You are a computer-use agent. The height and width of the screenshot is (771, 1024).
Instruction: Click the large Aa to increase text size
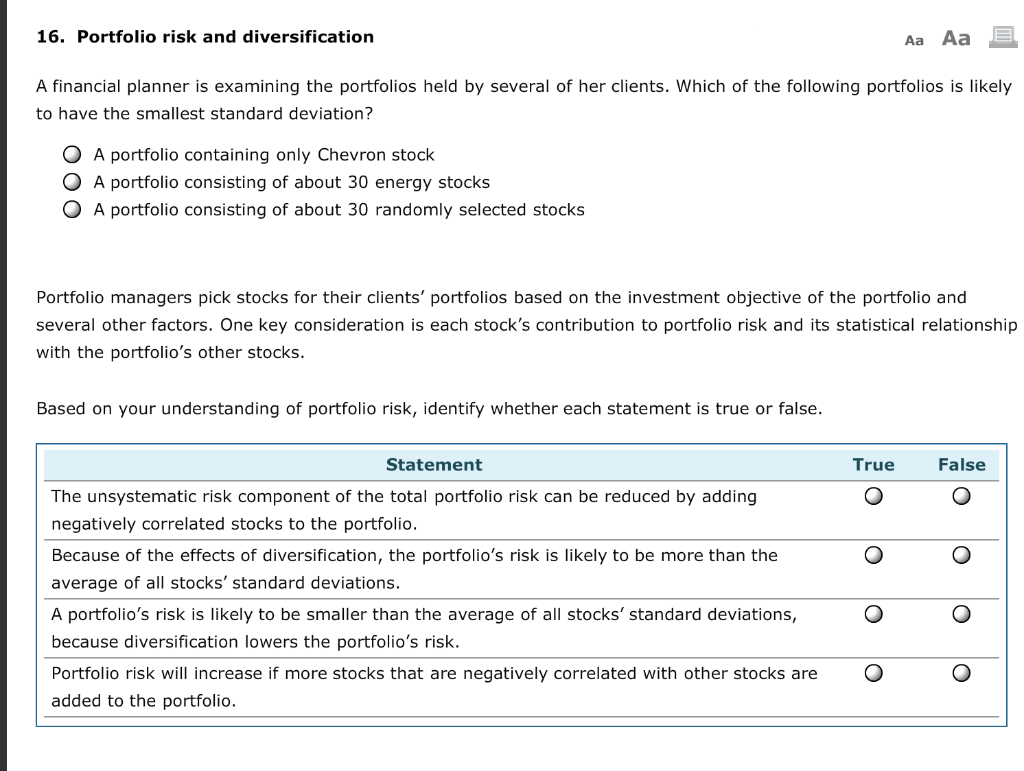954,37
